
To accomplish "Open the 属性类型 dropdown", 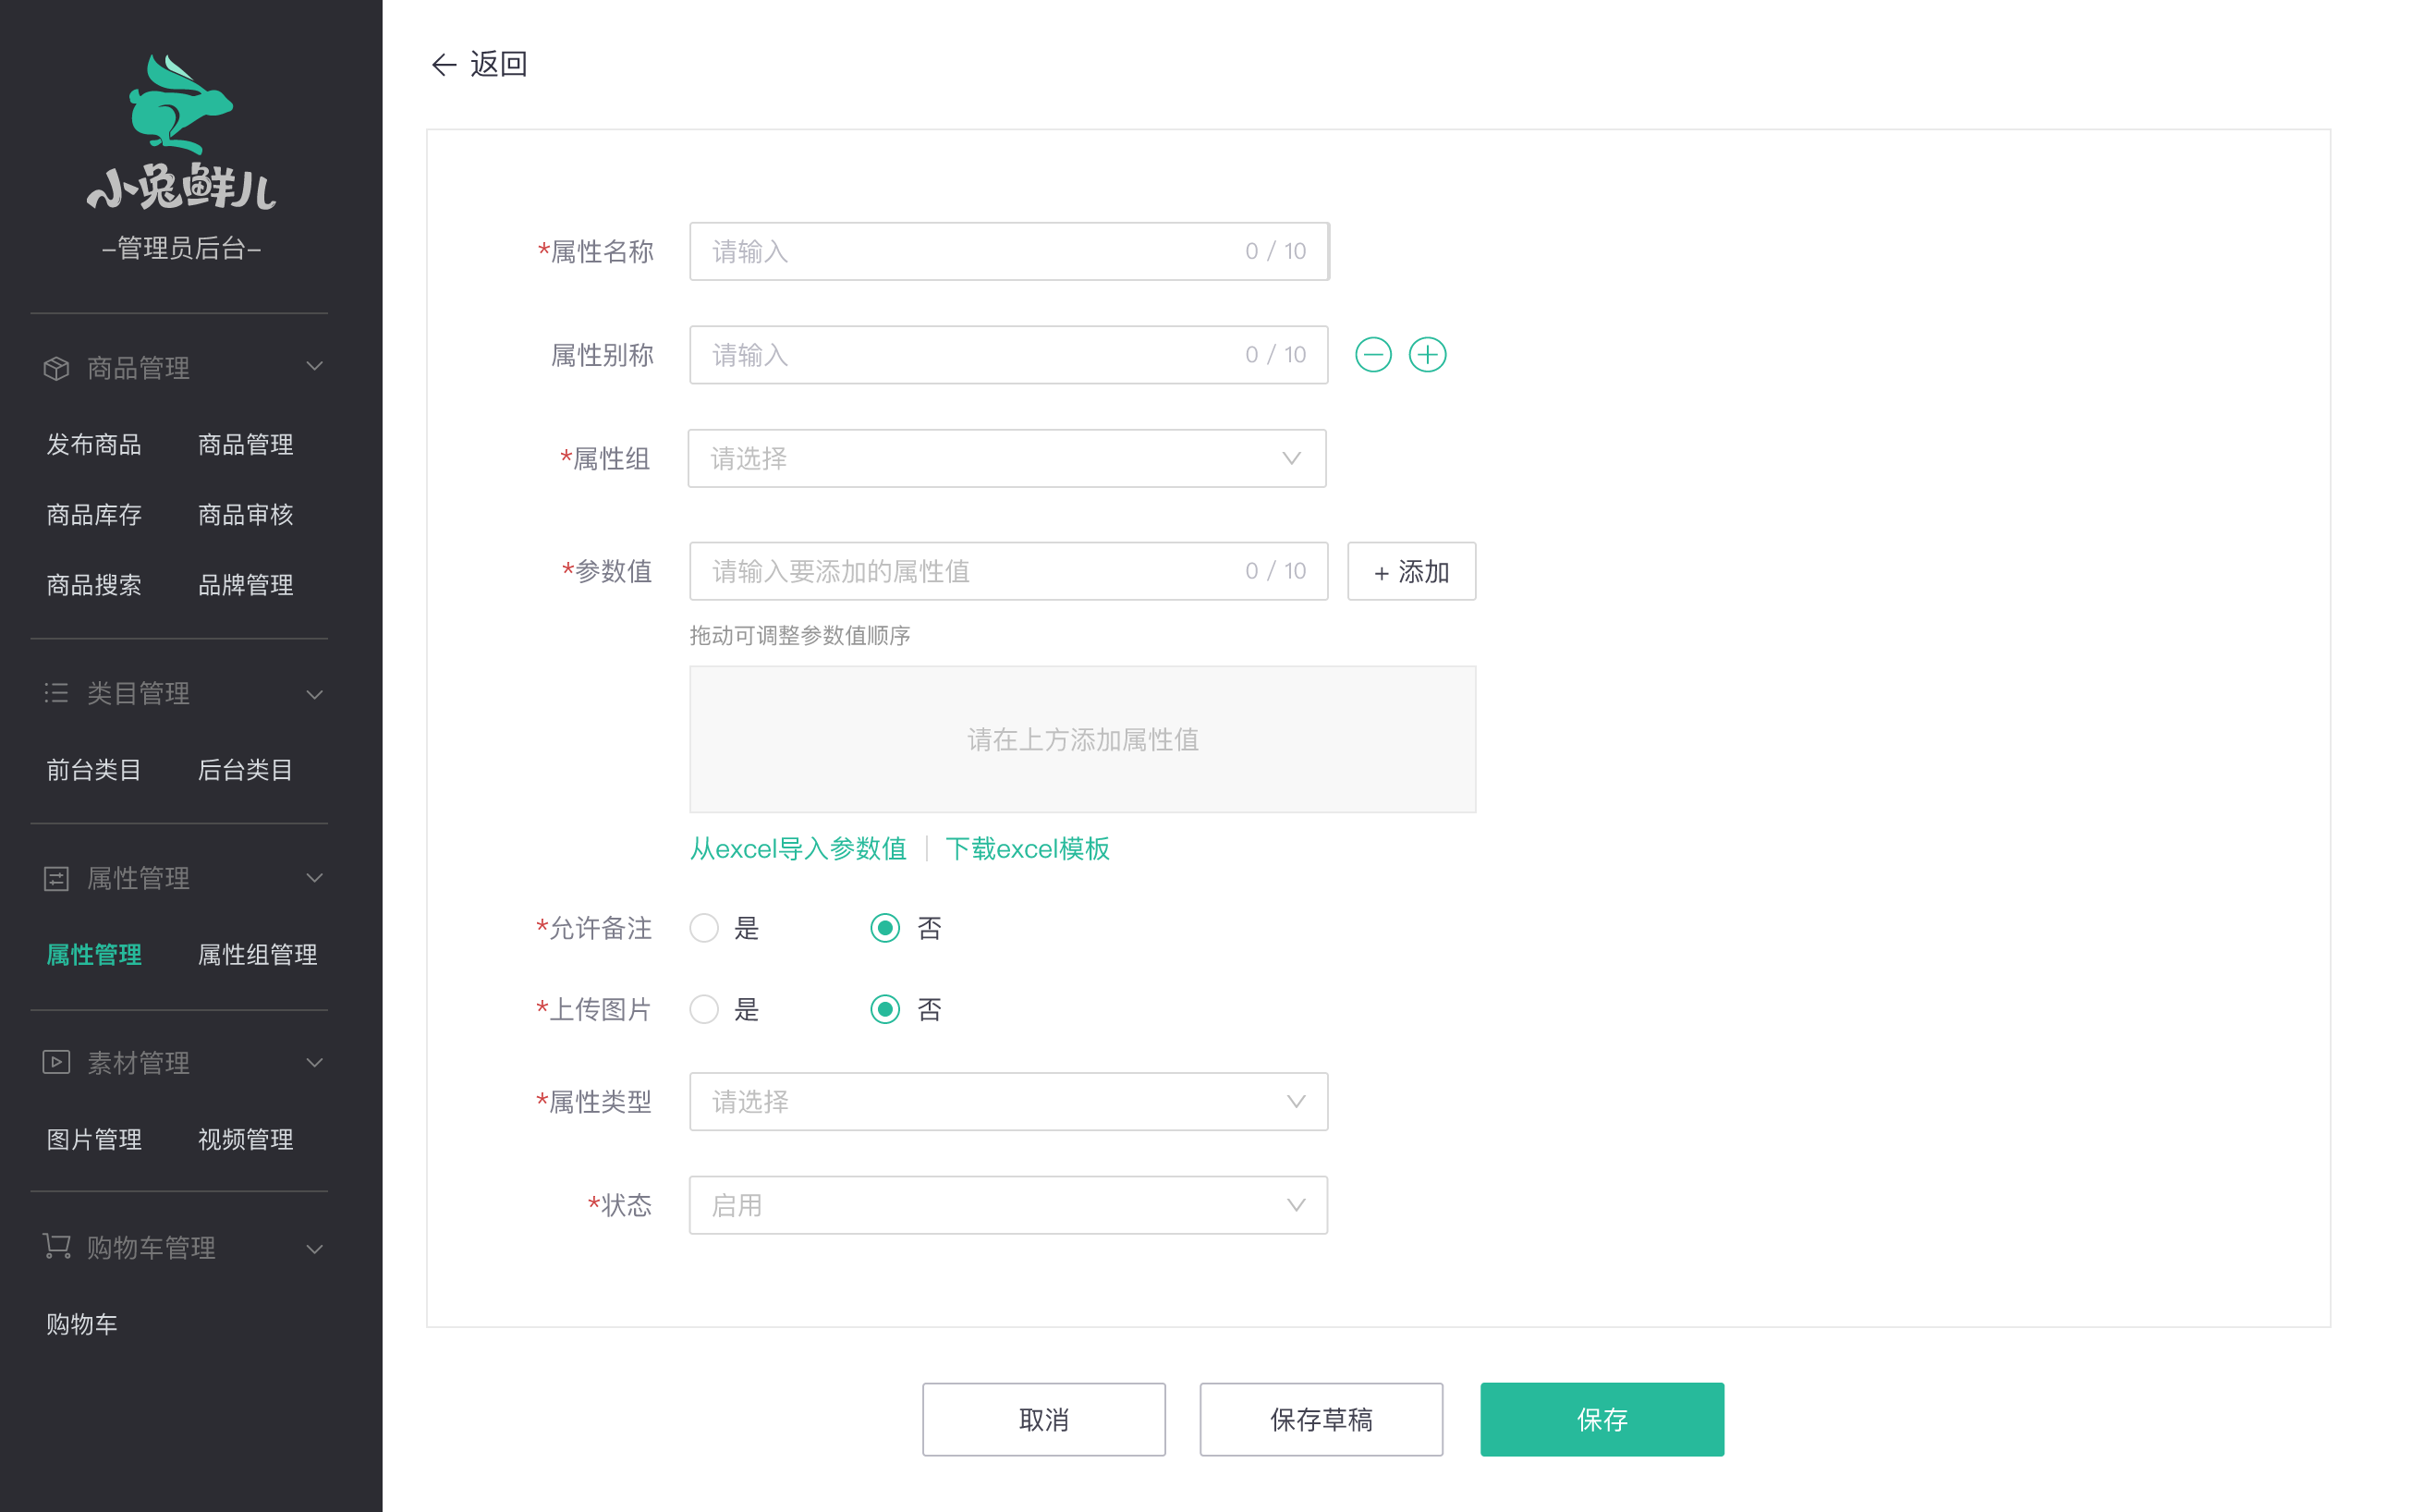I will pos(1008,1102).
